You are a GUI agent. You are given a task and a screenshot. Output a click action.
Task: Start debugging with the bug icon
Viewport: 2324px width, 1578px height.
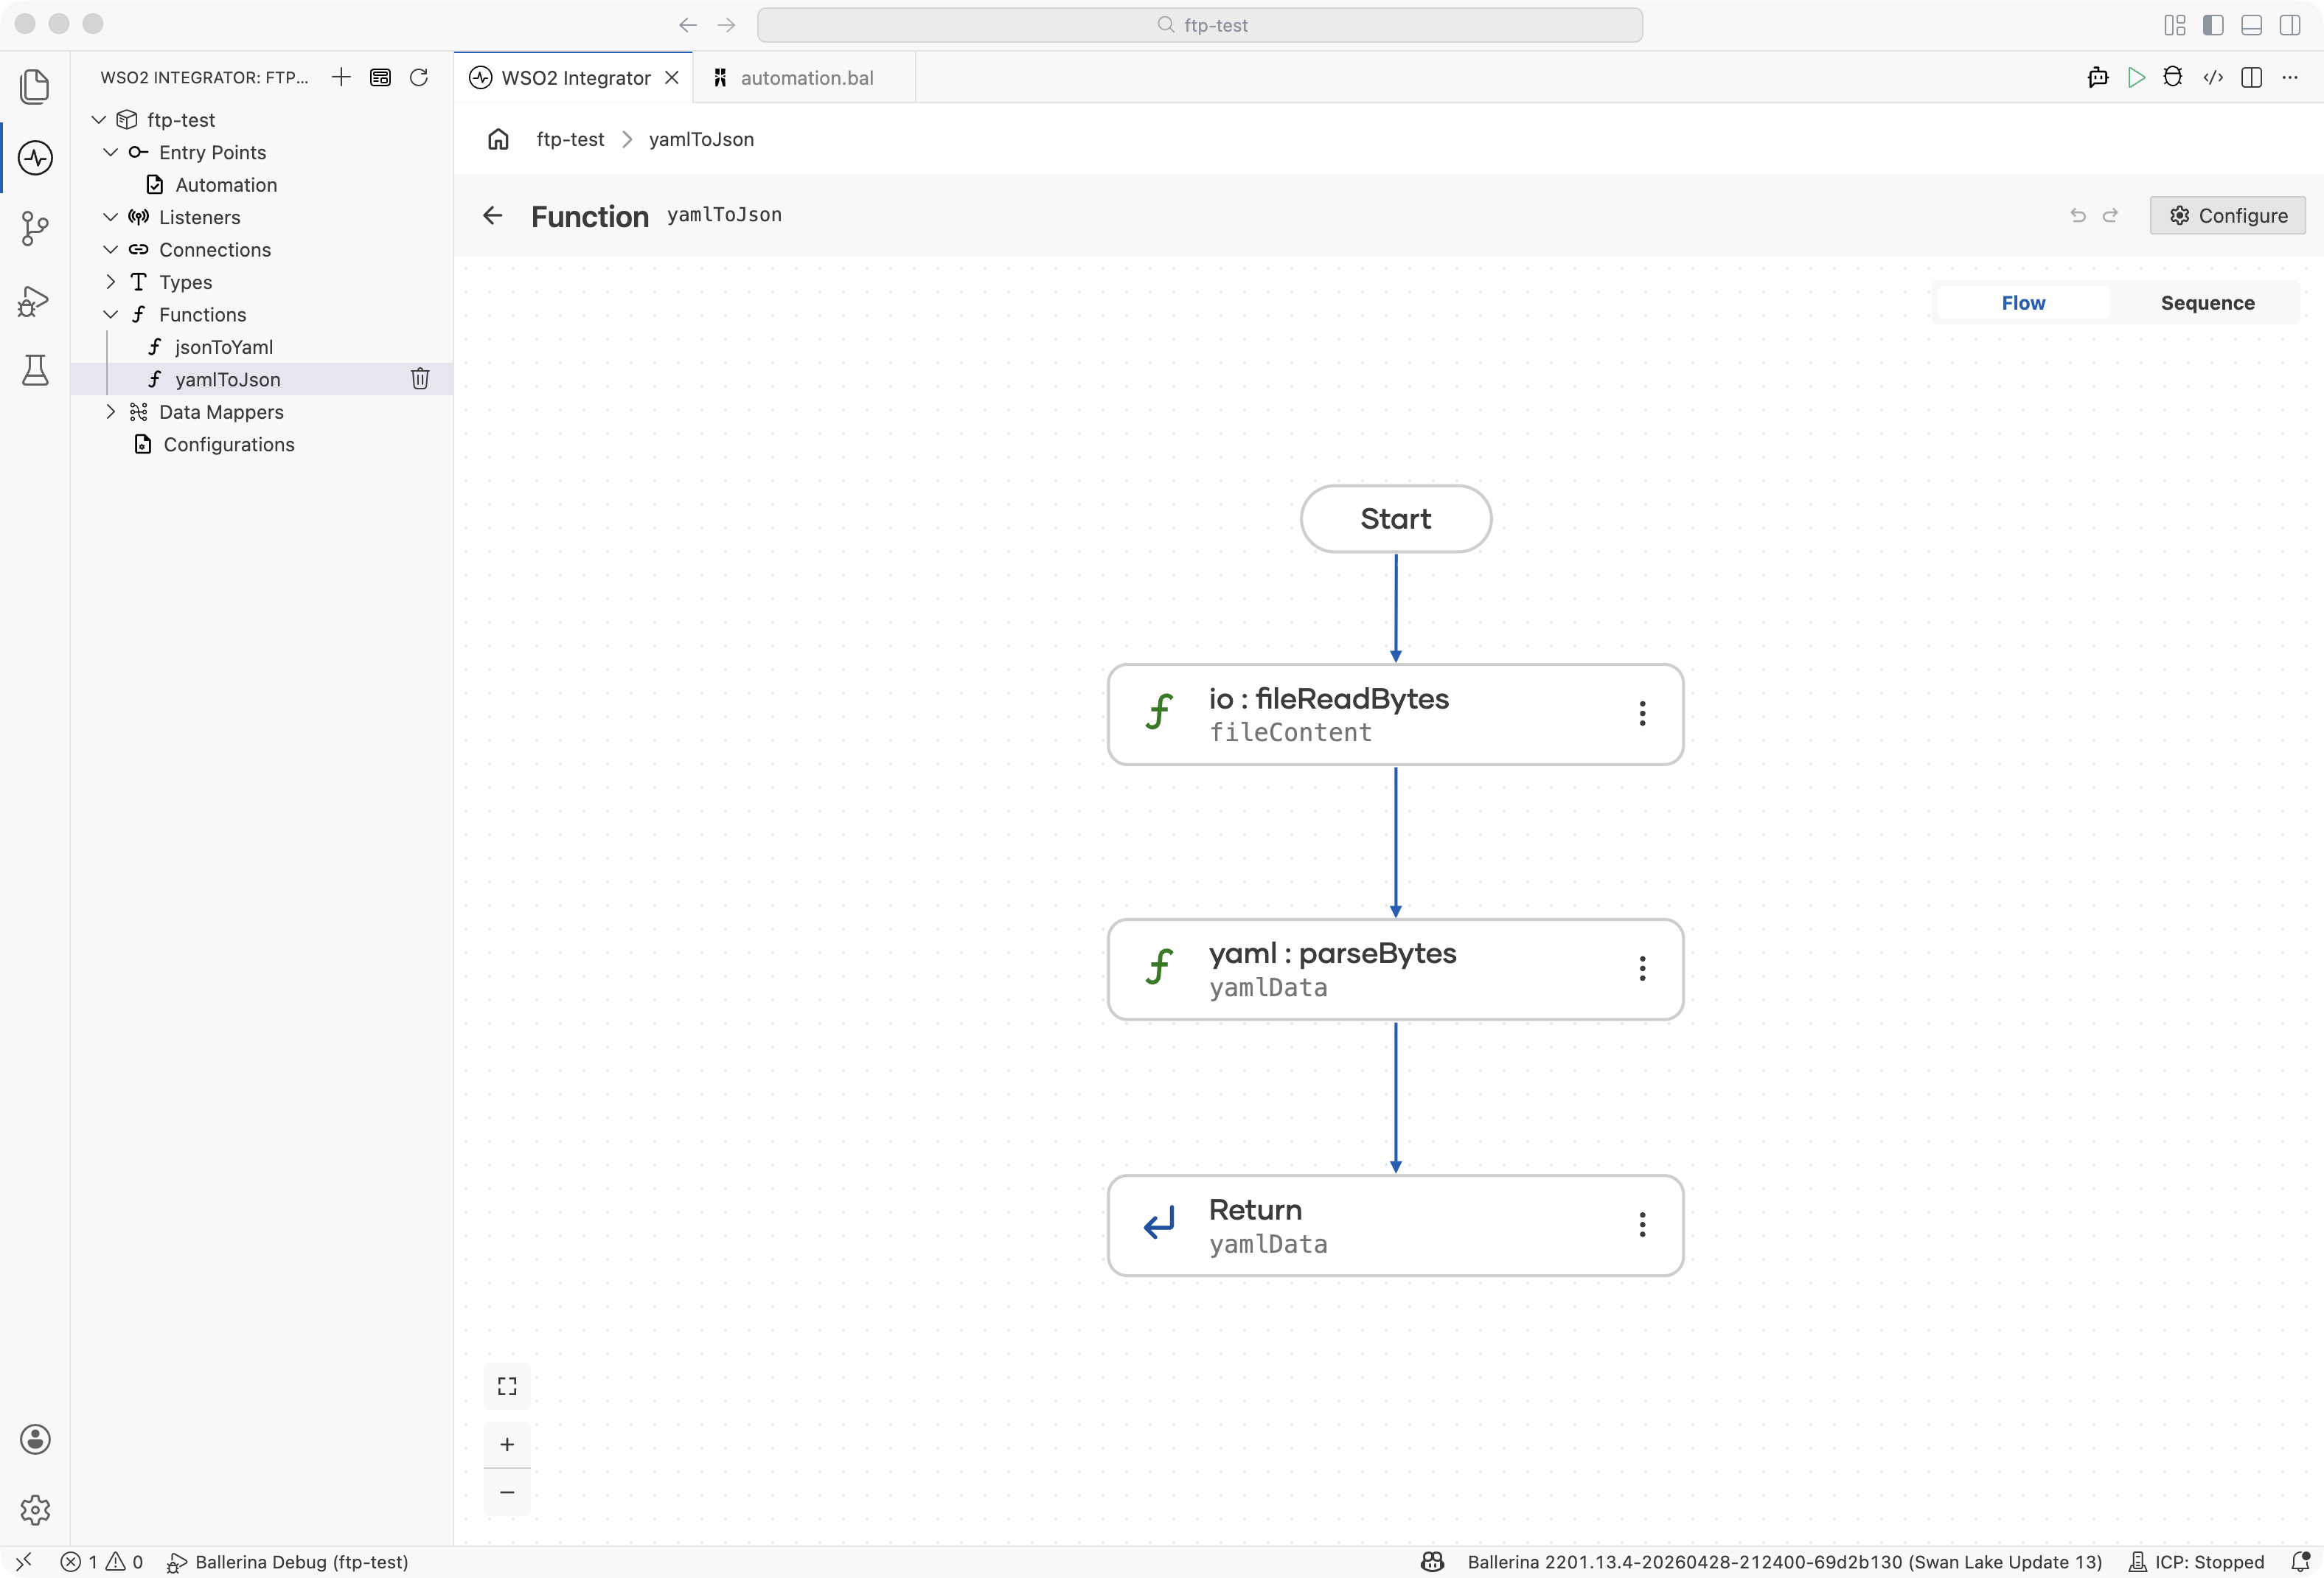2173,78
